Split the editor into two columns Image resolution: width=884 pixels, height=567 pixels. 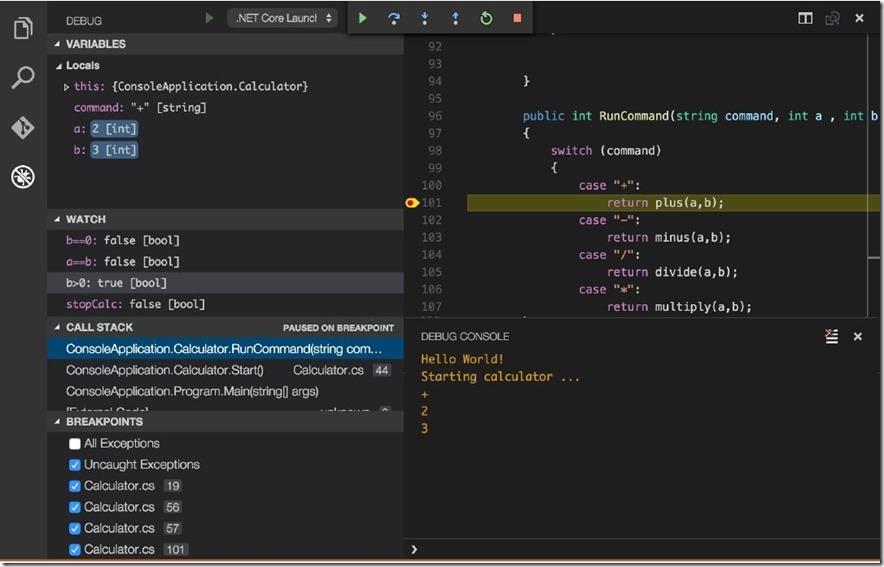(805, 19)
